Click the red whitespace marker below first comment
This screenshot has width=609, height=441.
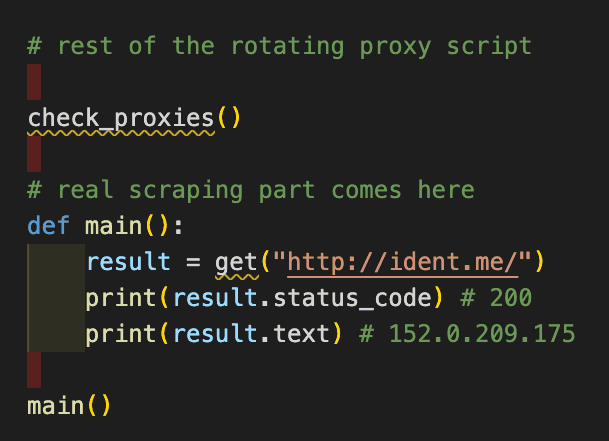tap(34, 82)
